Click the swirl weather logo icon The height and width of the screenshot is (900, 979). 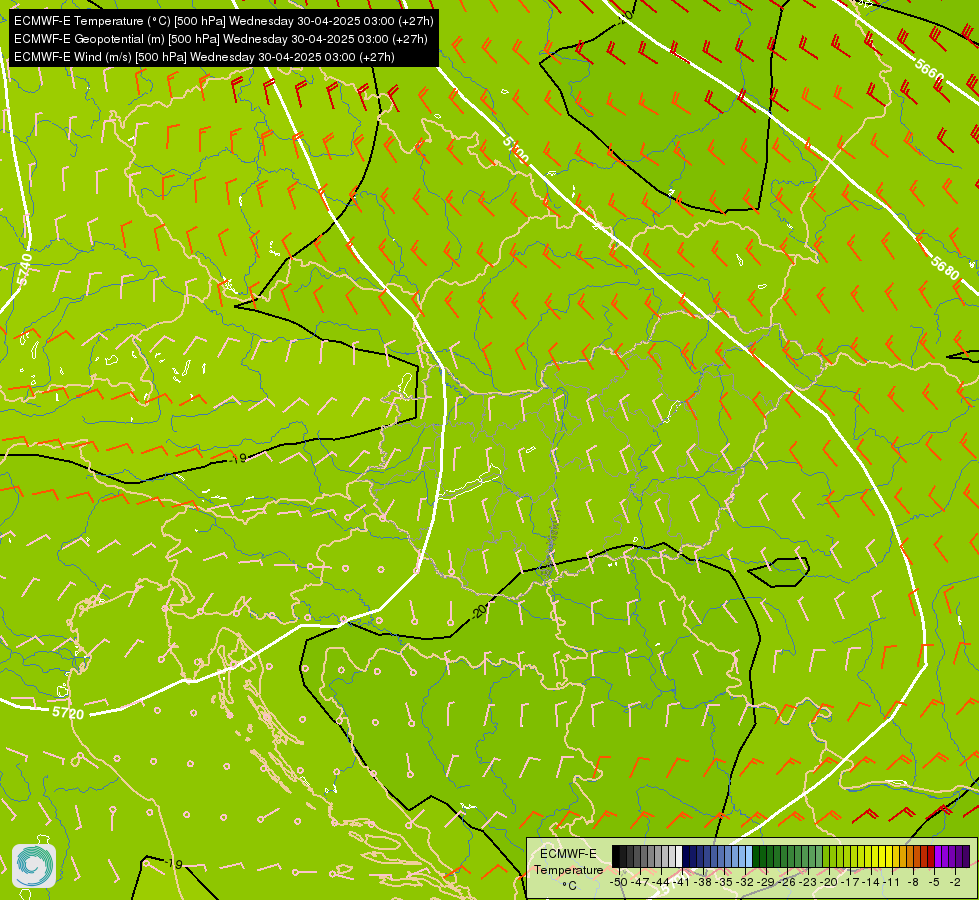[34, 866]
